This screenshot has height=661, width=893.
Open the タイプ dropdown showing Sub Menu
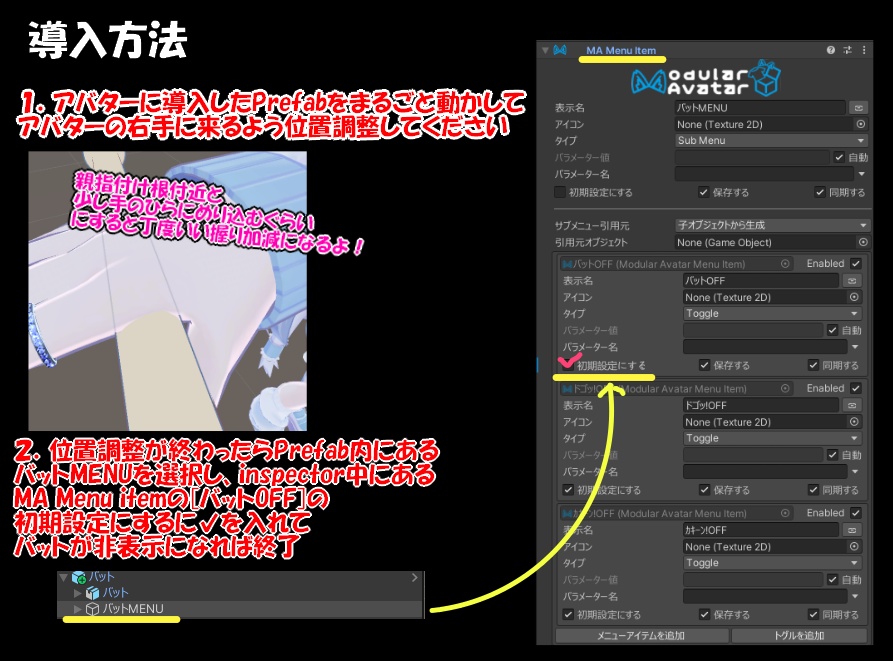coord(771,141)
